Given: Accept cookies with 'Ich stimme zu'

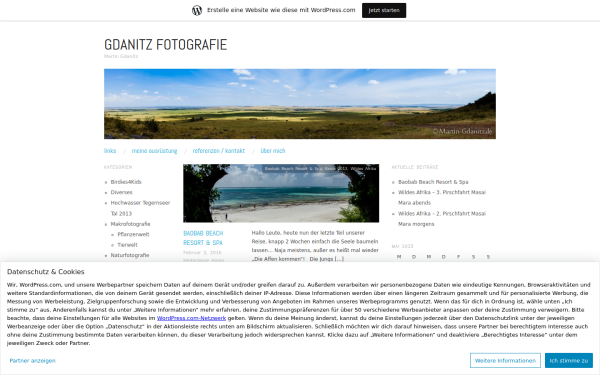Looking at the screenshot, I should click(569, 360).
